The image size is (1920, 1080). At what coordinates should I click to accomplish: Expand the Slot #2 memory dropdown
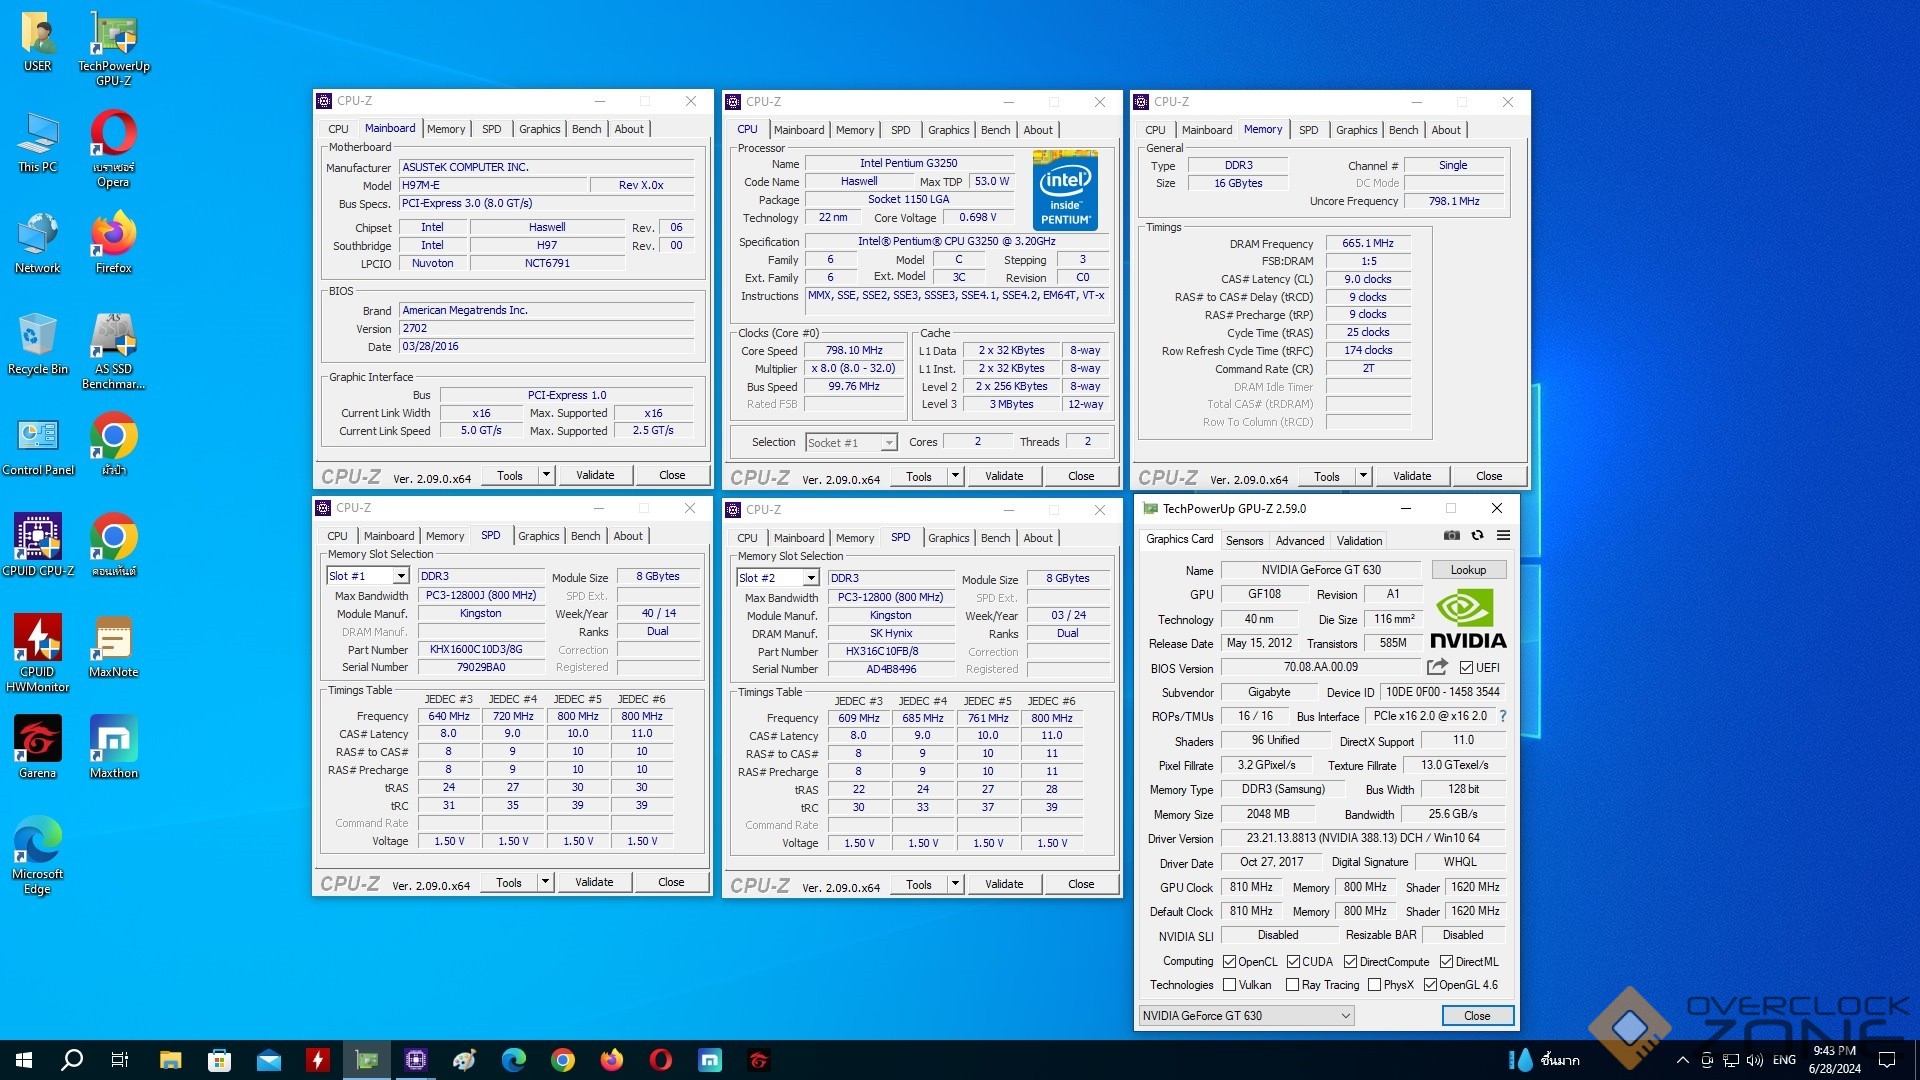810,578
